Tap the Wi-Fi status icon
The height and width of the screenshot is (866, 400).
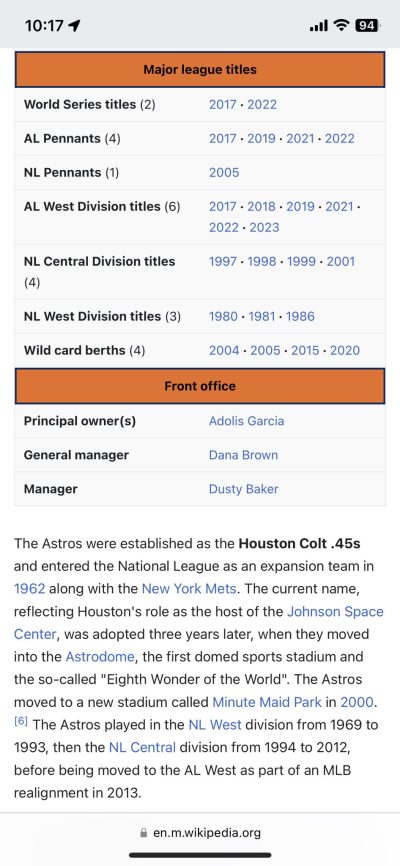pos(341,25)
